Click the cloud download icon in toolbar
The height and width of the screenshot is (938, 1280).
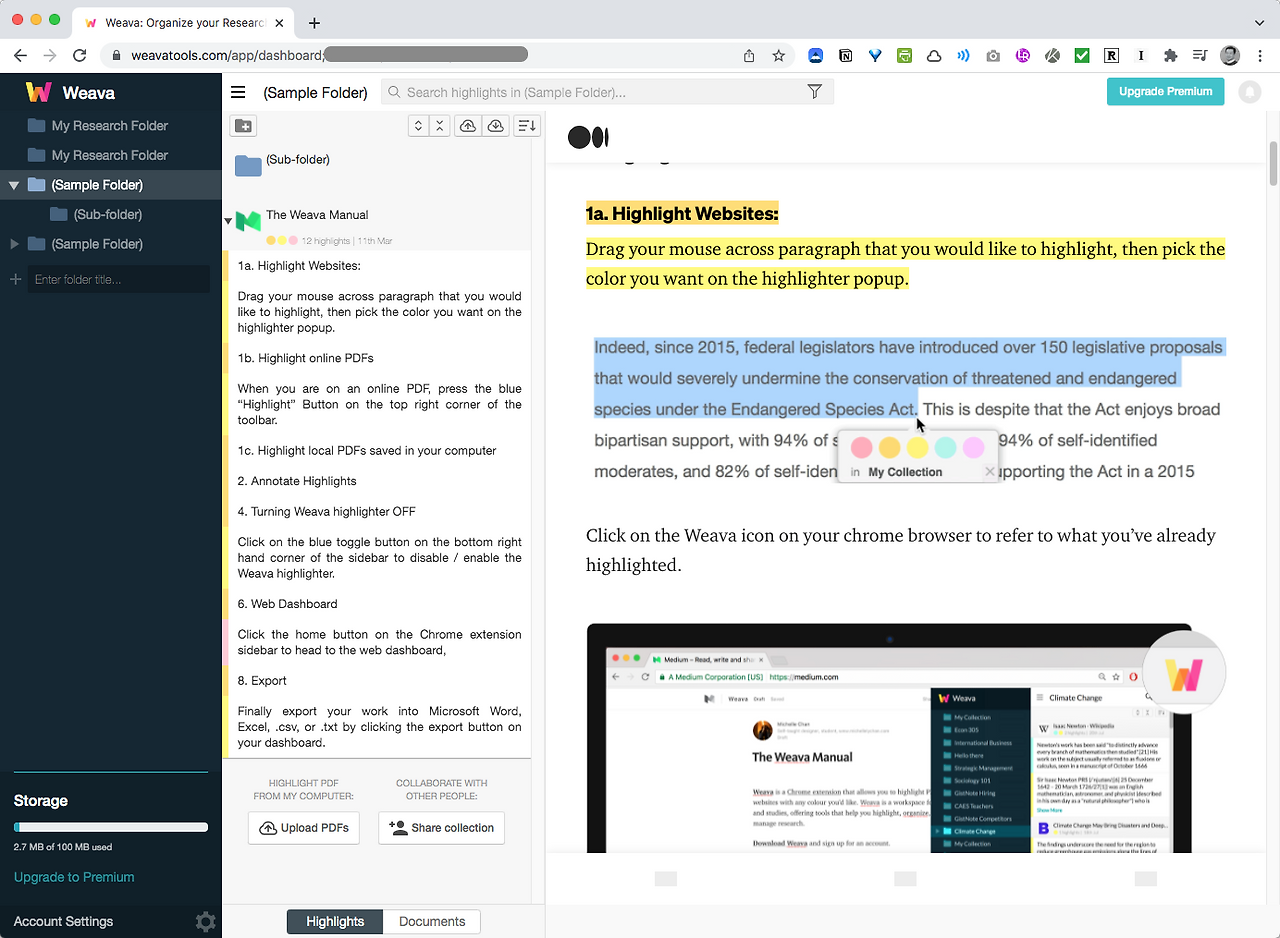tap(495, 126)
